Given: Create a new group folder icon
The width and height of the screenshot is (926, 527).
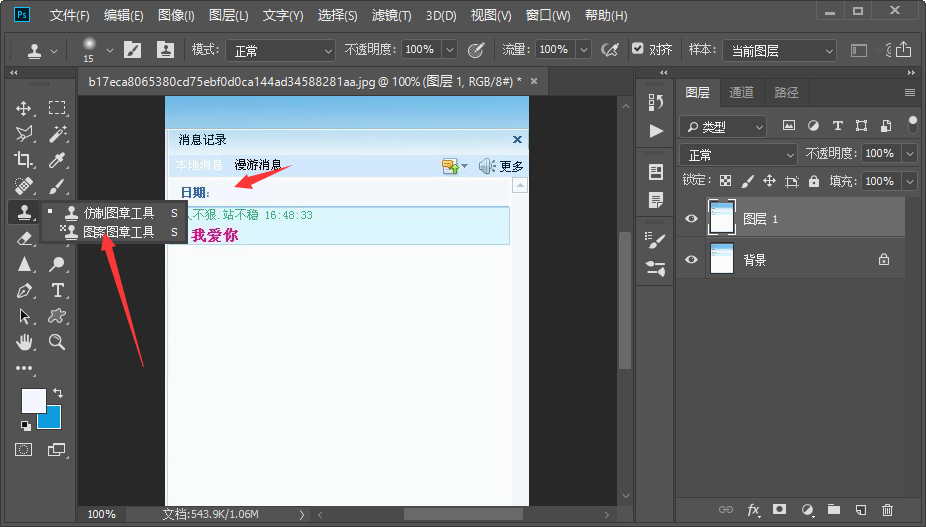Looking at the screenshot, I should click(x=834, y=509).
